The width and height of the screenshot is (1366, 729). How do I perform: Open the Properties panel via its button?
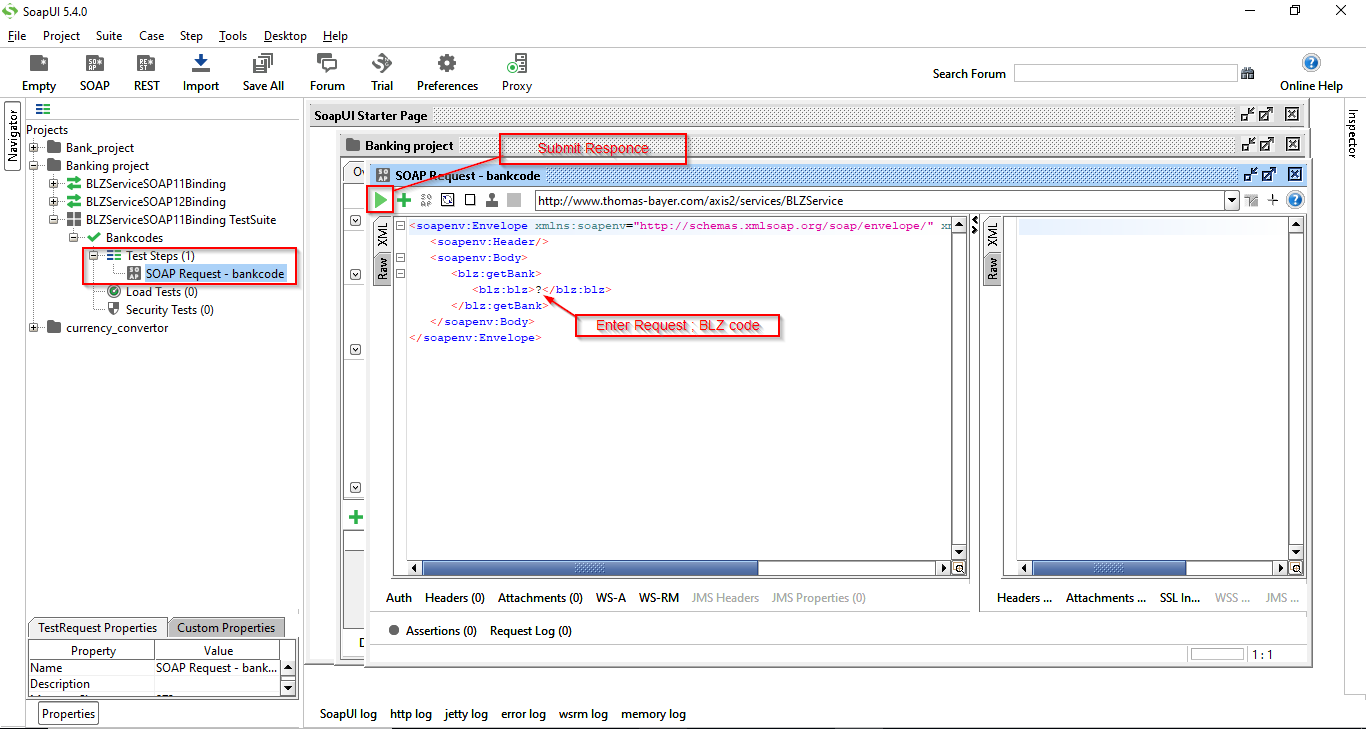click(67, 713)
